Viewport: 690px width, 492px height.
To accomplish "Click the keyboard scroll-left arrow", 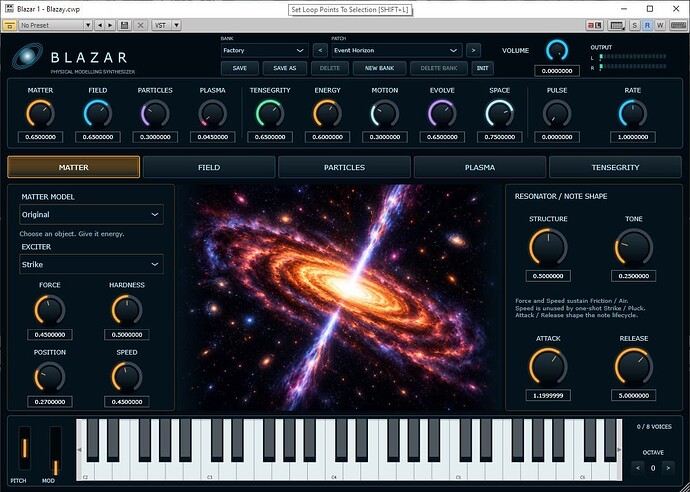I will (x=79, y=450).
